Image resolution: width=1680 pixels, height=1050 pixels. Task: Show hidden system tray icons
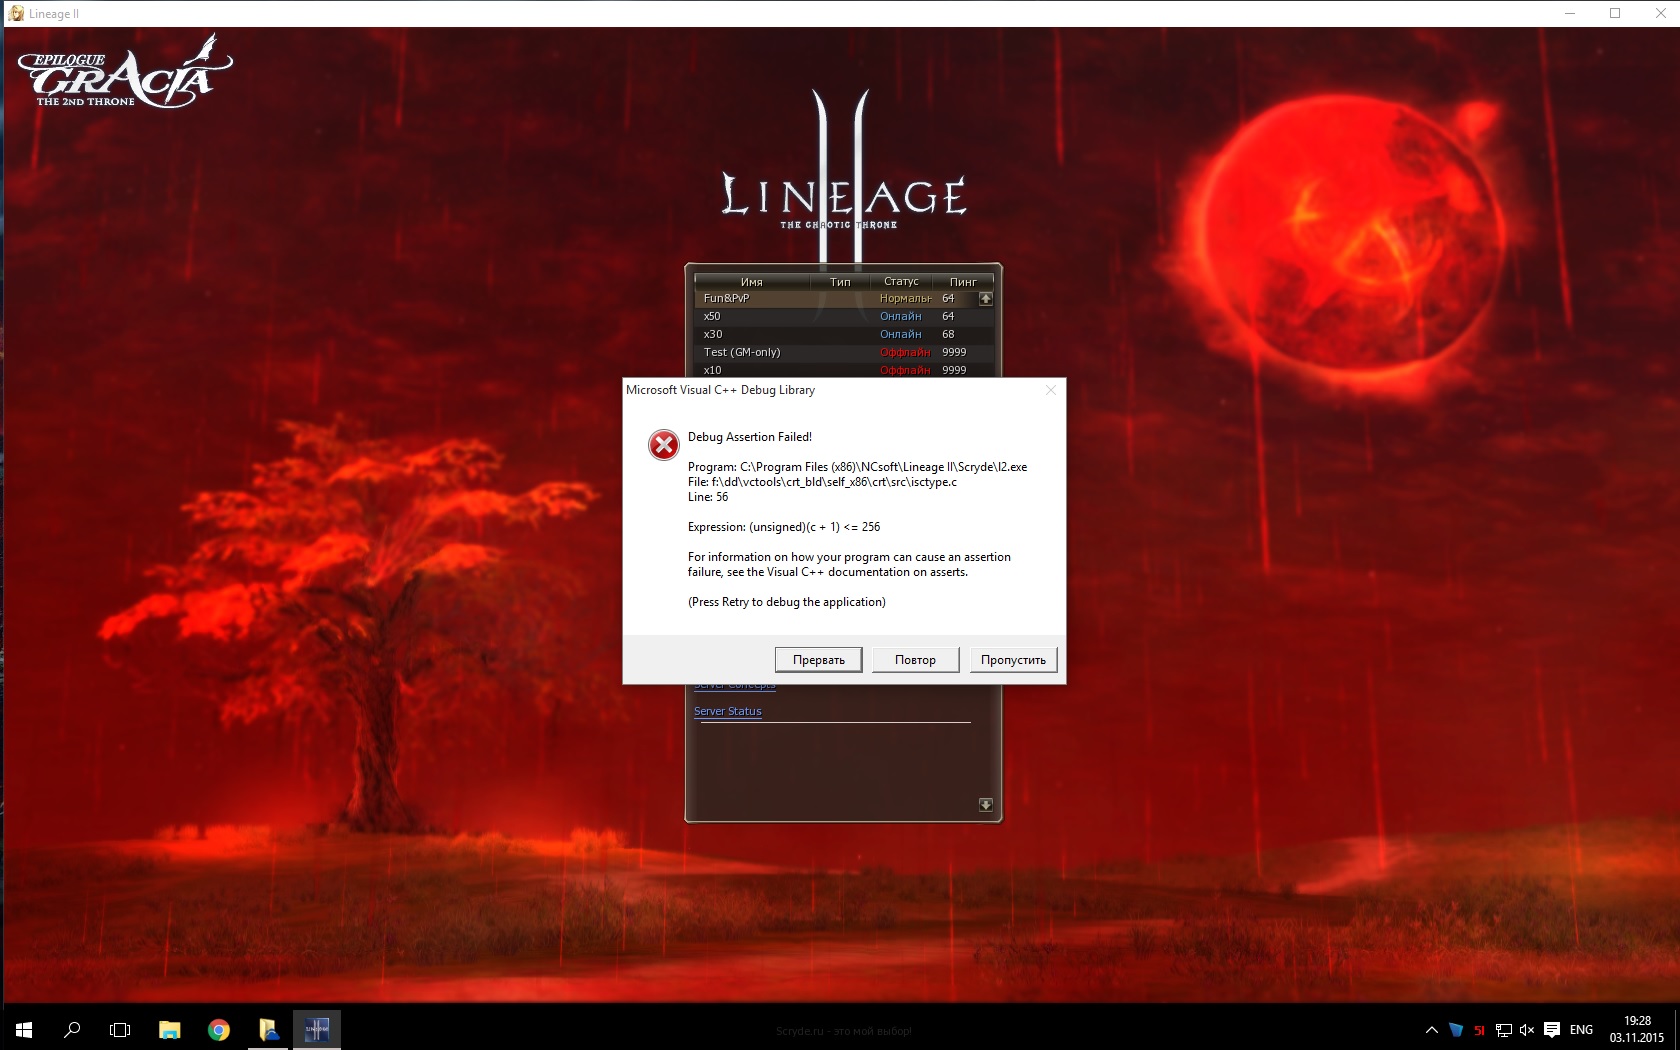(1431, 1029)
